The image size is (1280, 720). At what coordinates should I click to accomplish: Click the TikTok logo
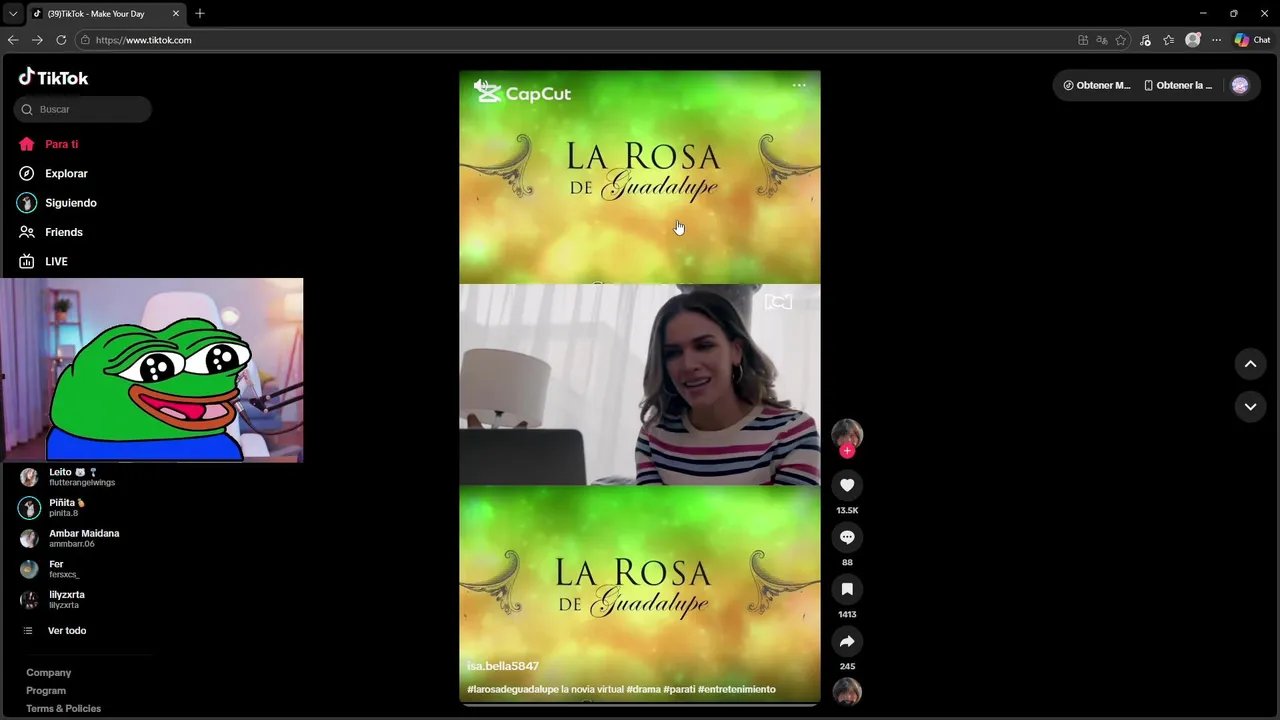53,77
